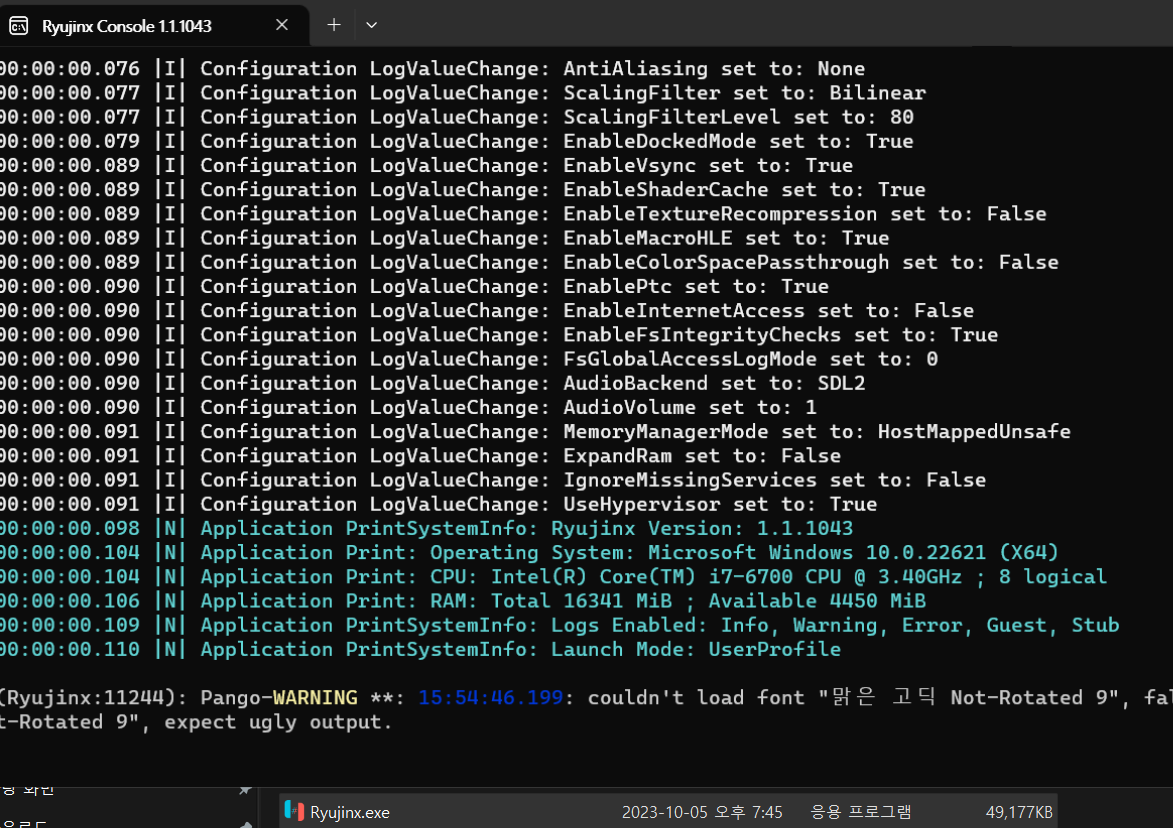Open a new terminal tab with plus icon
Image resolution: width=1173 pixels, height=828 pixels.
(334, 25)
